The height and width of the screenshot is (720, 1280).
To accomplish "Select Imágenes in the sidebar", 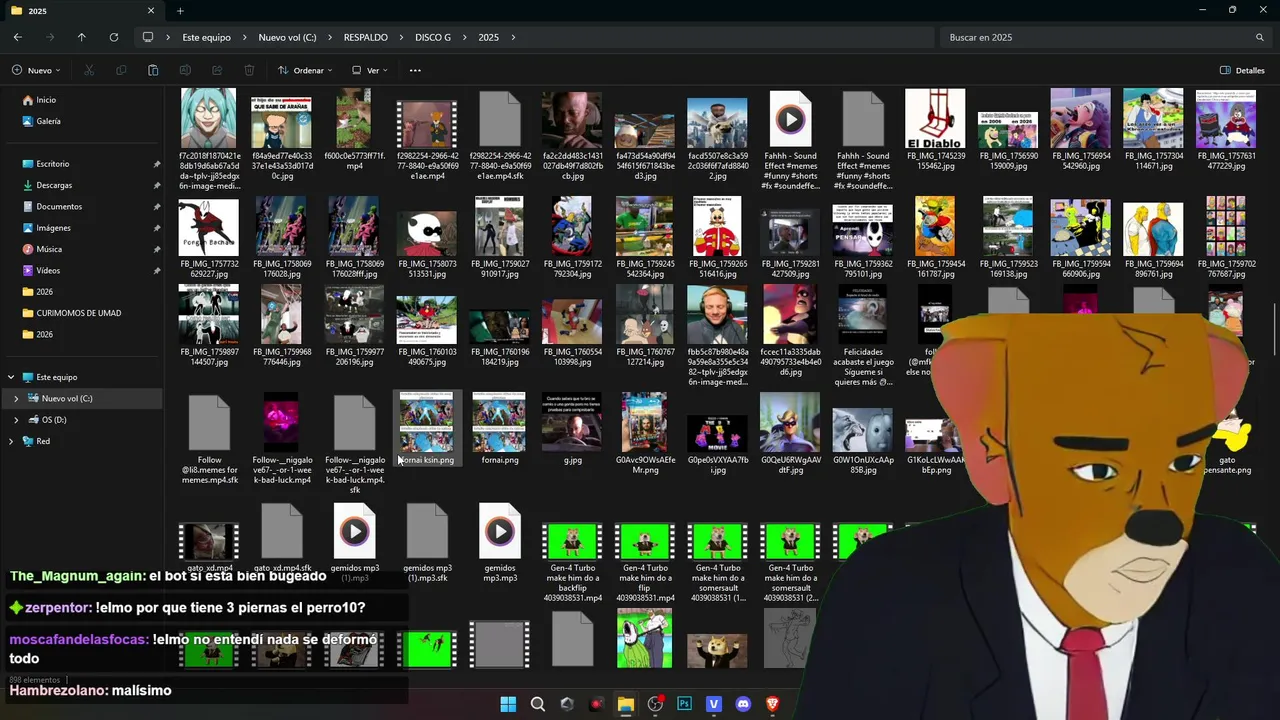I will [x=53, y=228].
